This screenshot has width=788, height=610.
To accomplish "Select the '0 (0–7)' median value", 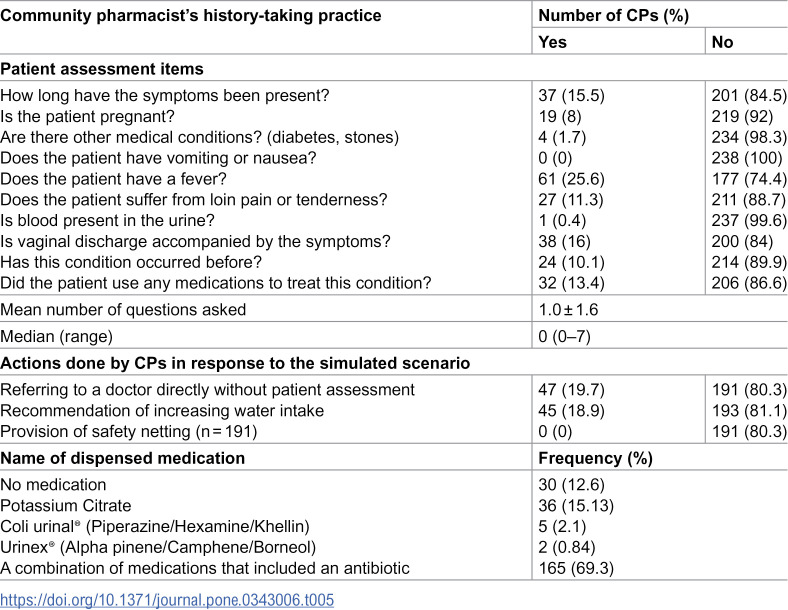I will pos(564,336).
